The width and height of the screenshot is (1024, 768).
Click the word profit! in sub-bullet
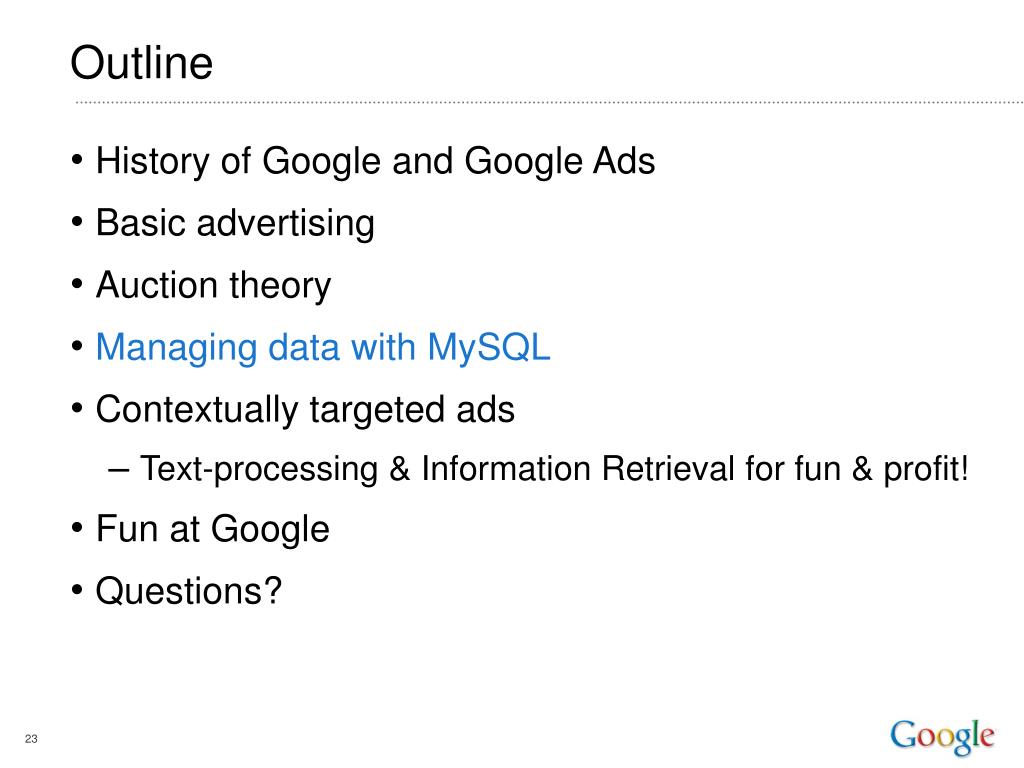(x=926, y=469)
